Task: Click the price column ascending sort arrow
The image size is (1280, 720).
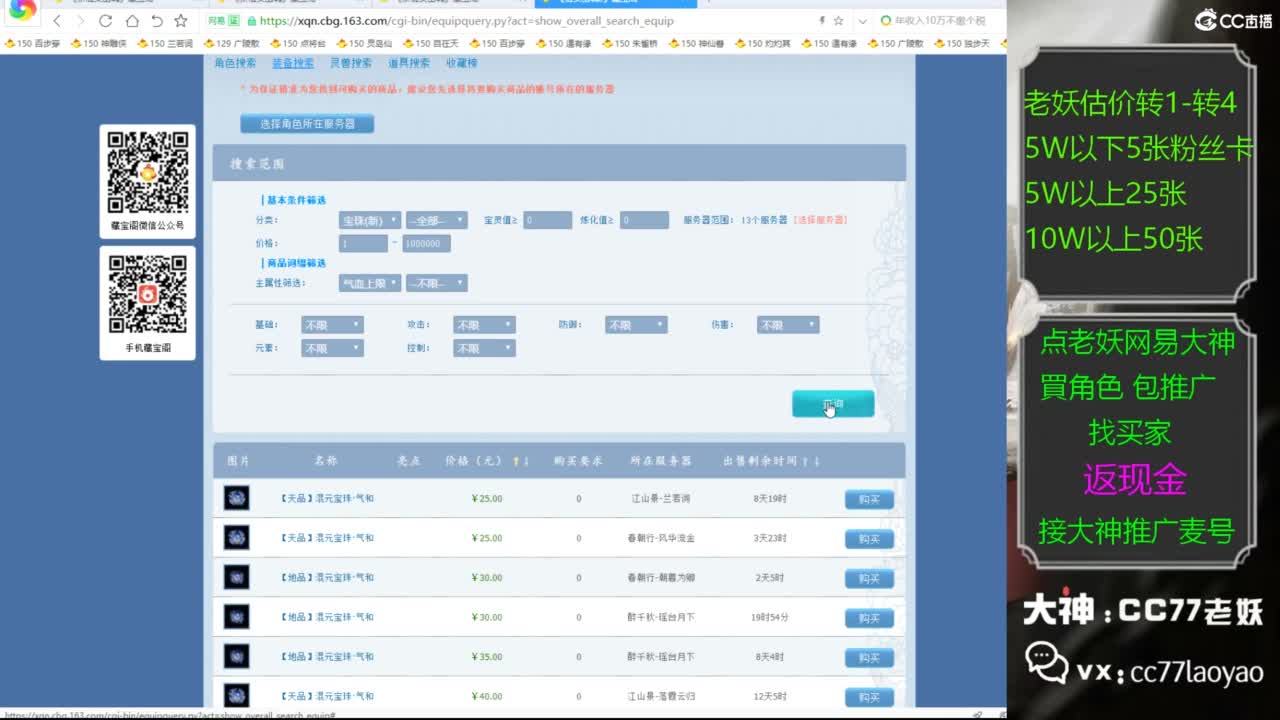Action: tap(516, 461)
